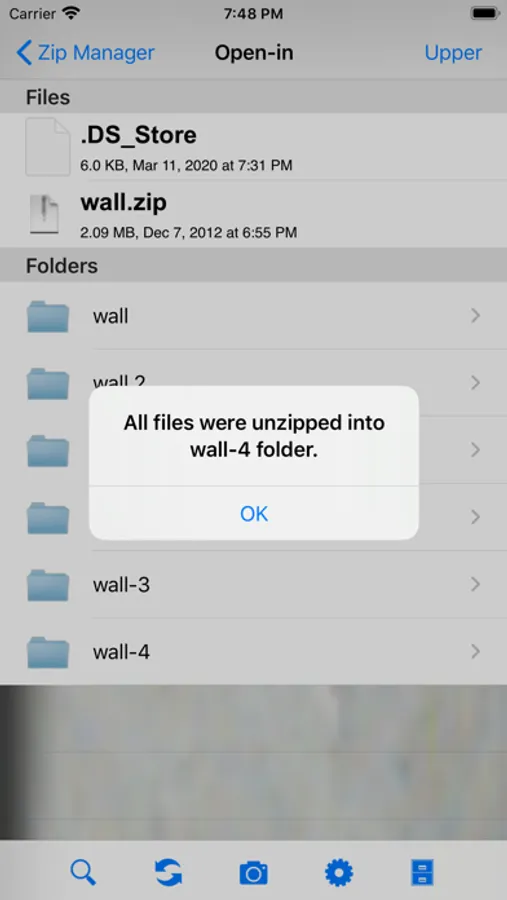Expand the wall 2 folder chevron
The height and width of the screenshot is (900, 507).
475,382
